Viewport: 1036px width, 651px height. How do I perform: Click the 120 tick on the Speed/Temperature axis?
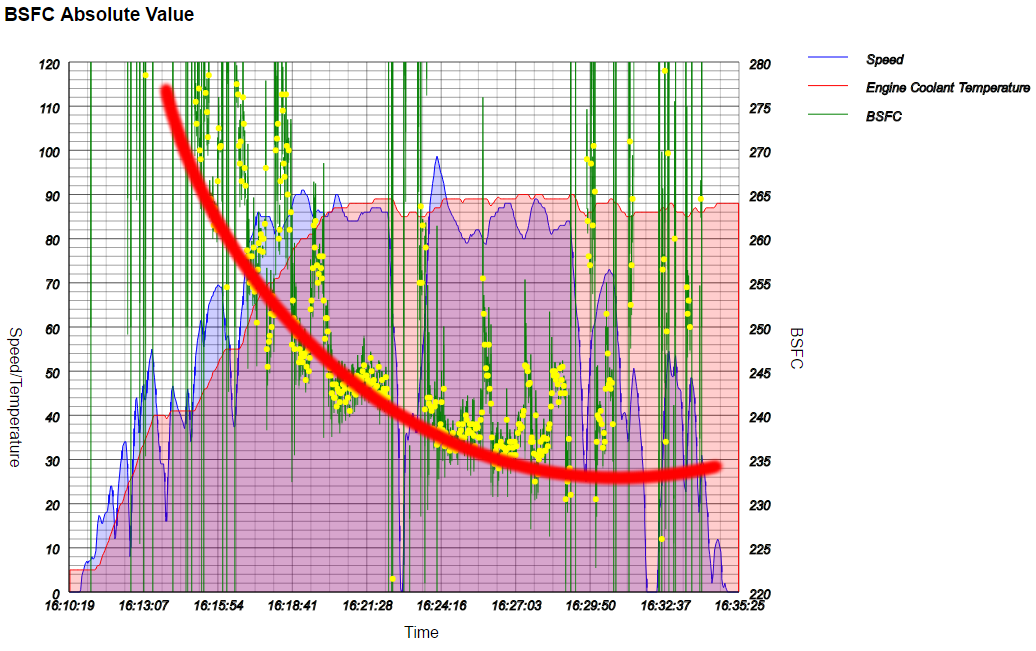point(50,65)
